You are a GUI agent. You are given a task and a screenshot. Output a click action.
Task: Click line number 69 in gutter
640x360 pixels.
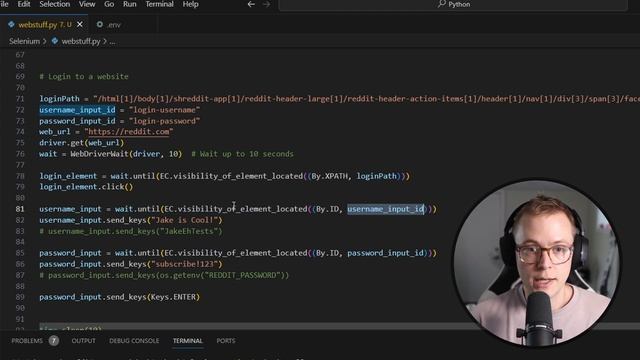click(20, 77)
